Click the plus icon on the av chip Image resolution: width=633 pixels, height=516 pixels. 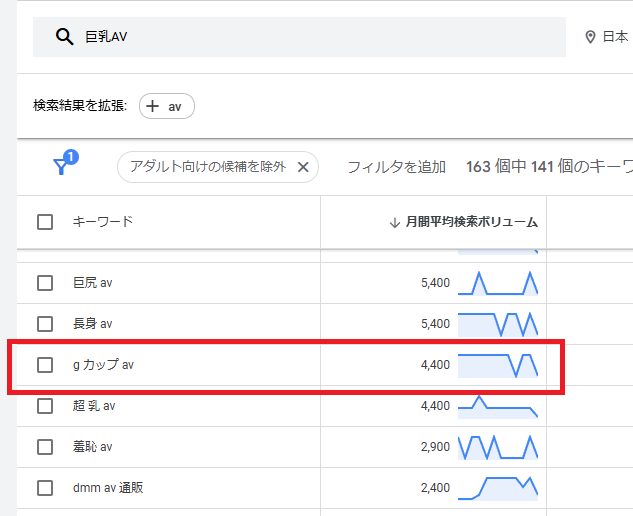(152, 106)
